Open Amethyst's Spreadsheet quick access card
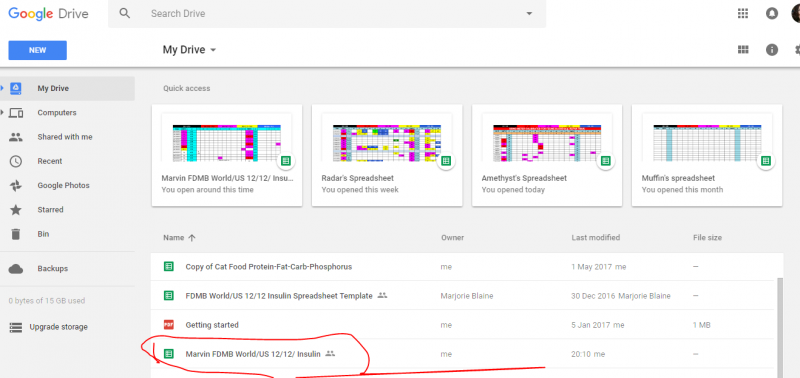 click(547, 156)
